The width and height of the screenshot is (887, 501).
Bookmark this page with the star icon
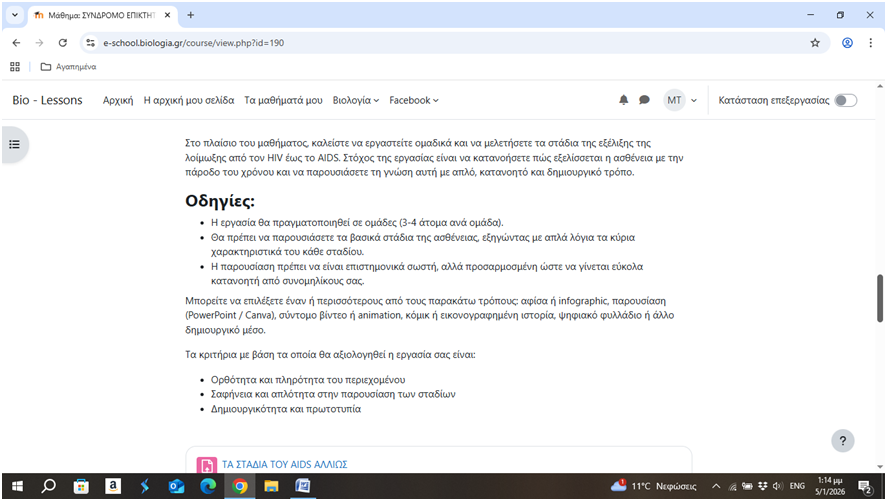coord(815,43)
